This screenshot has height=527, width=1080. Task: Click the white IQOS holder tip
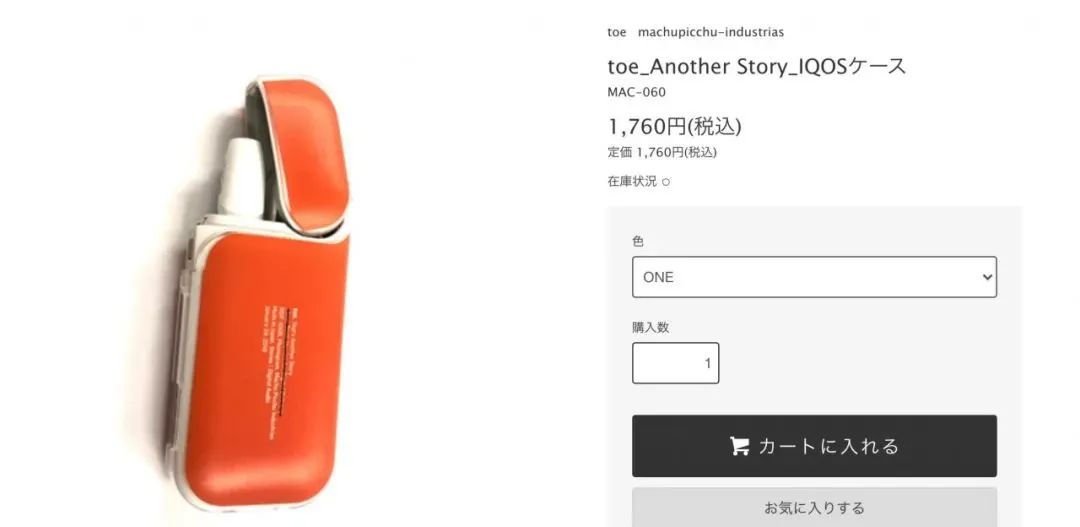tap(242, 176)
